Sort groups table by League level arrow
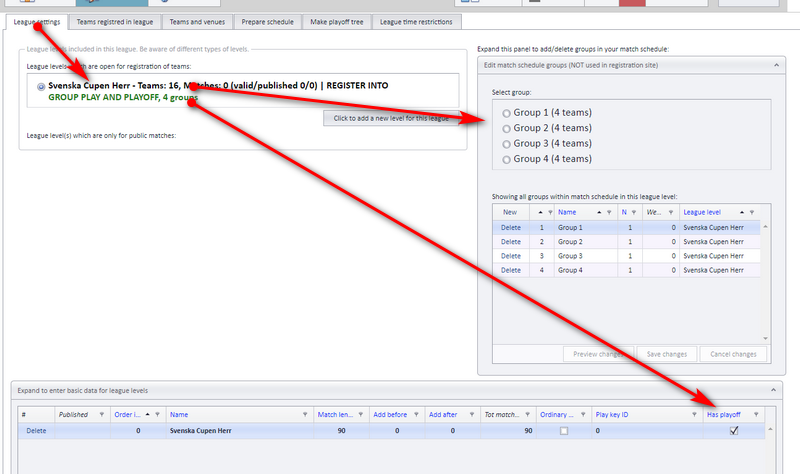Image resolution: width=800 pixels, height=474 pixels. point(742,212)
